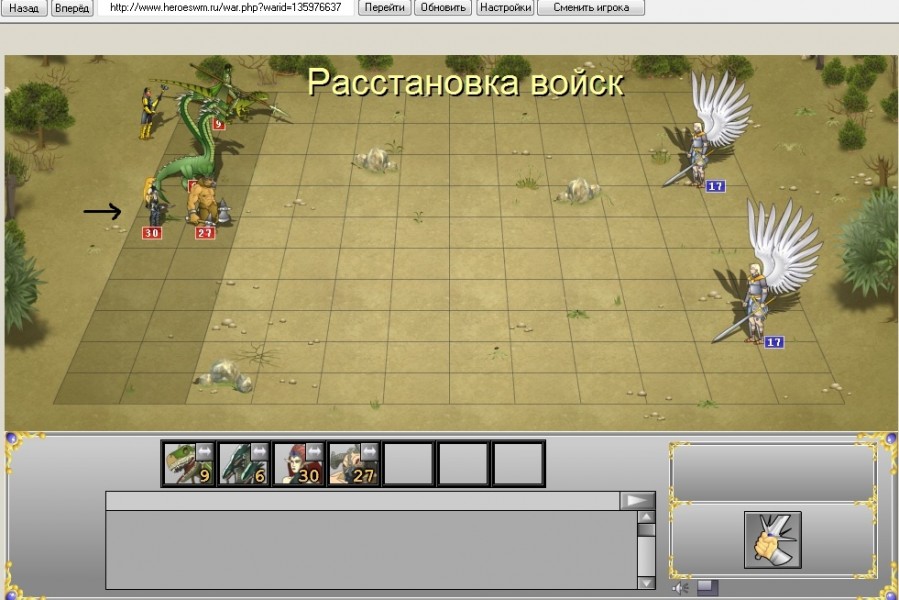899x600 pixels.
Task: Click into the chat message input field
Action: pos(362,501)
